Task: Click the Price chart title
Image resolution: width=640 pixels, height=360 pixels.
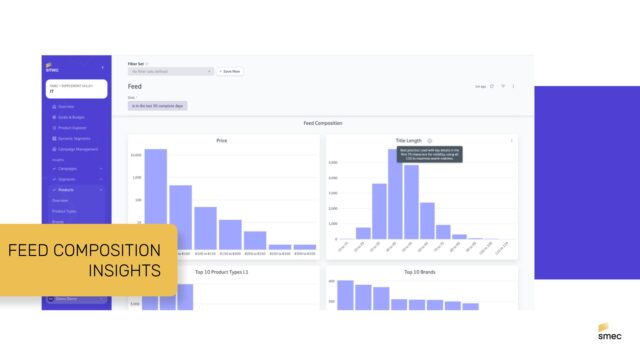Action: pos(222,140)
